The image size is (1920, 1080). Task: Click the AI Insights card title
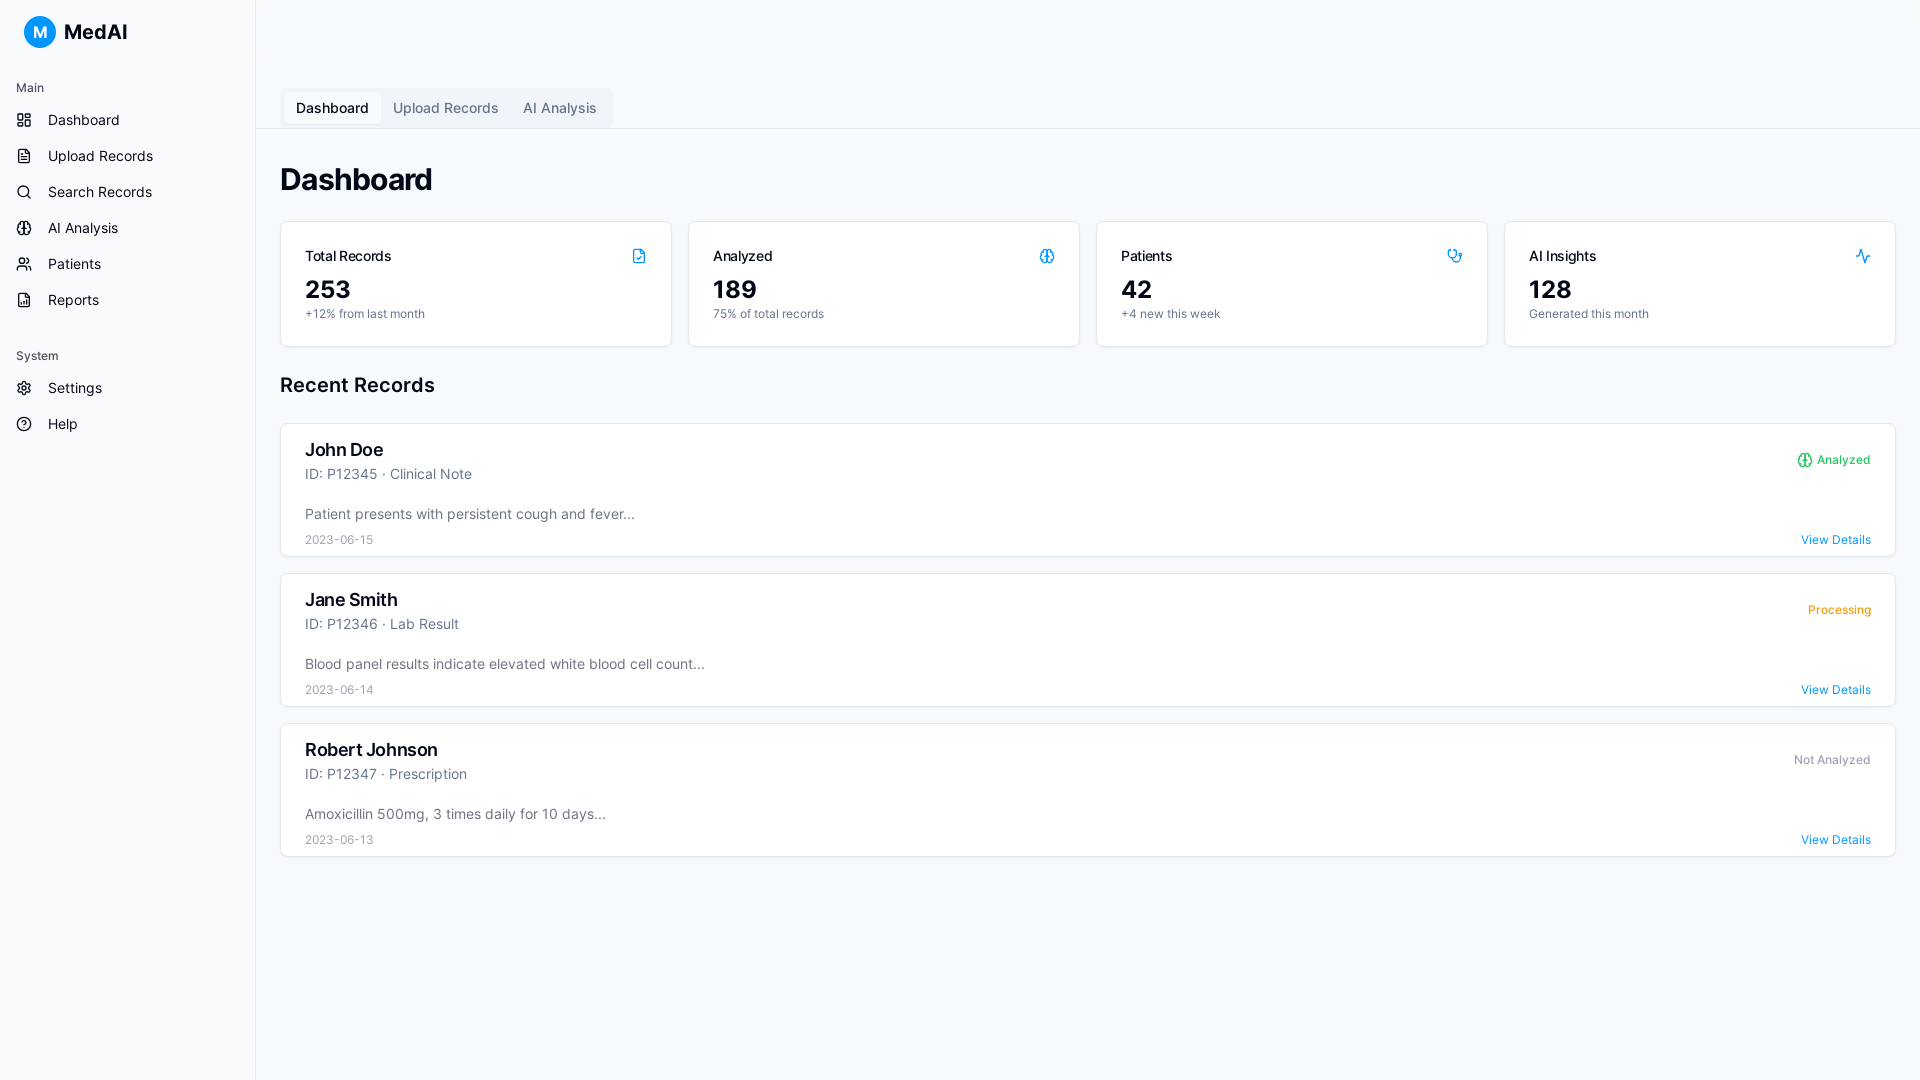coord(1562,256)
